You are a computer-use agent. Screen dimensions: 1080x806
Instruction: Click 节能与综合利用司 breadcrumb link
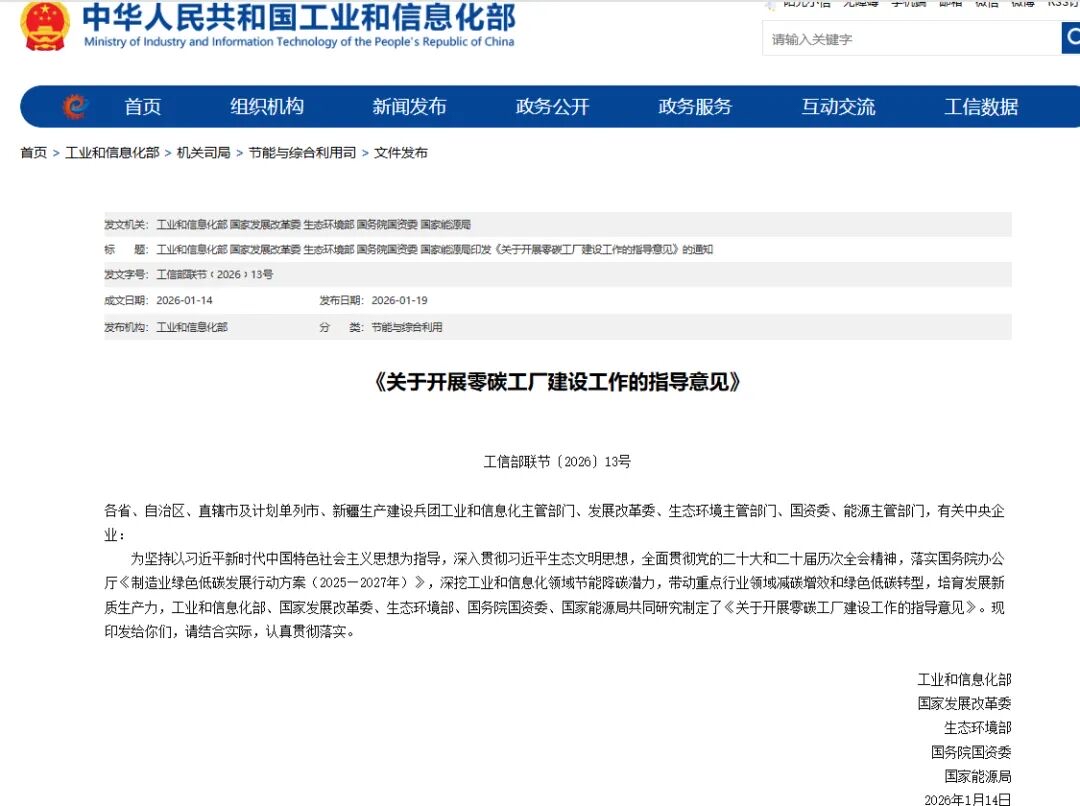tap(302, 153)
